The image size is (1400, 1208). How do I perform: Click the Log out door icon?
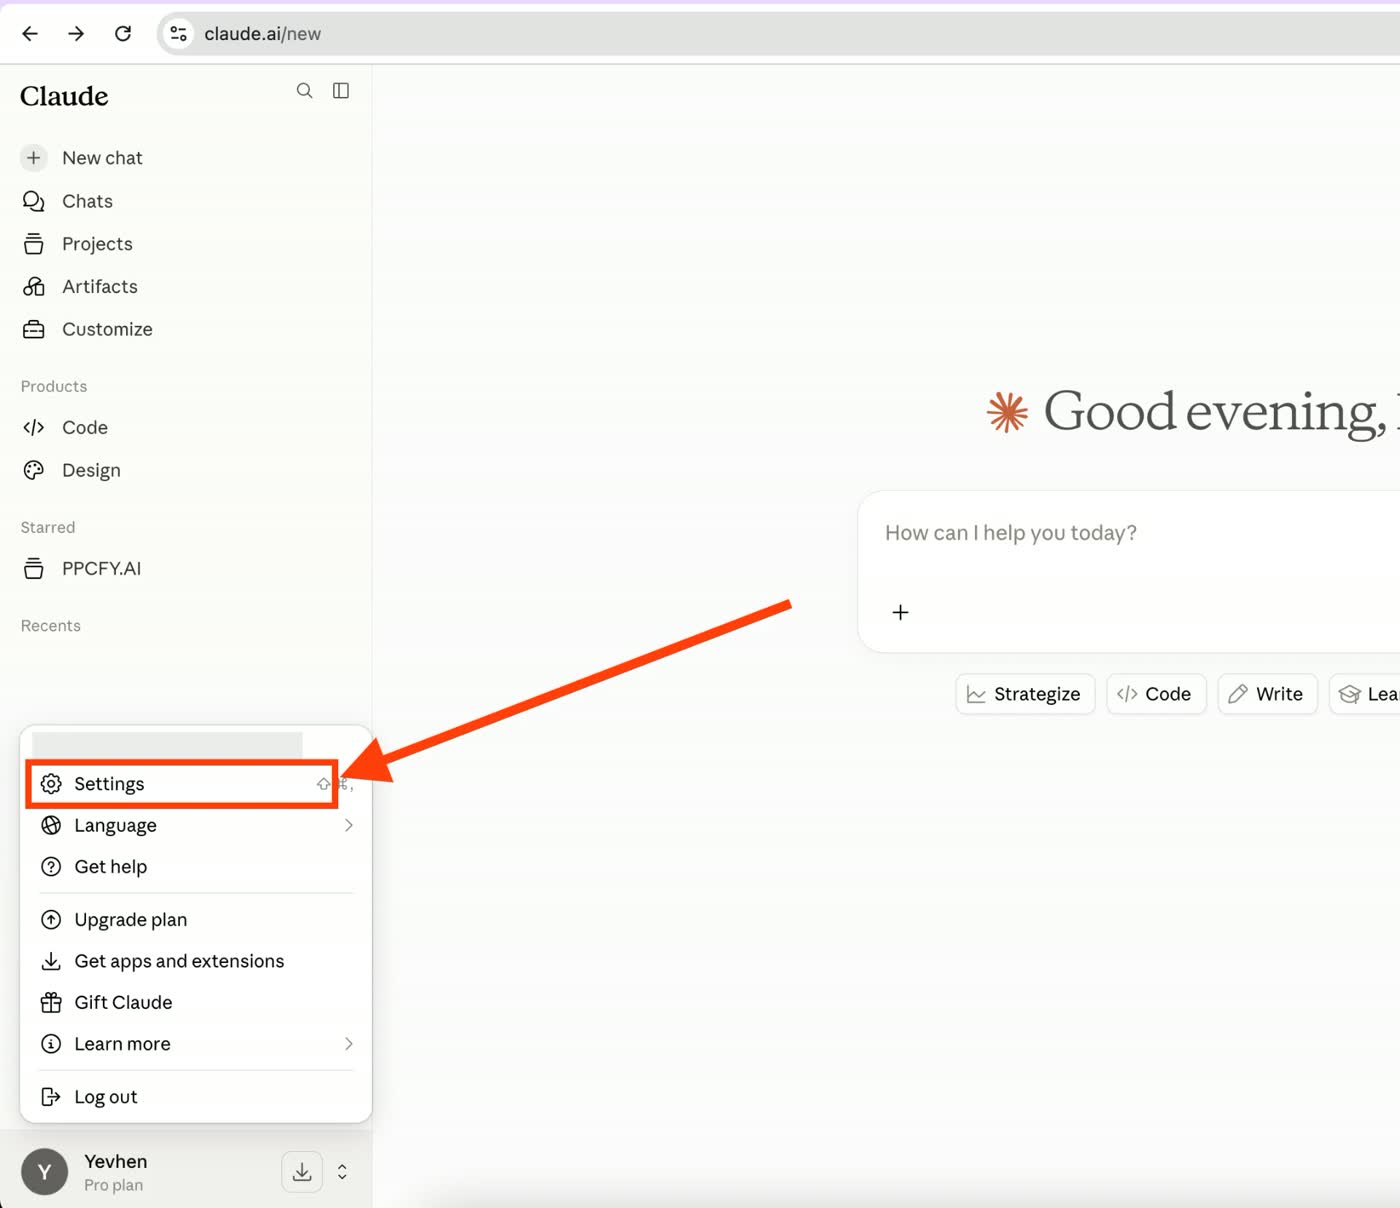[x=51, y=1097]
